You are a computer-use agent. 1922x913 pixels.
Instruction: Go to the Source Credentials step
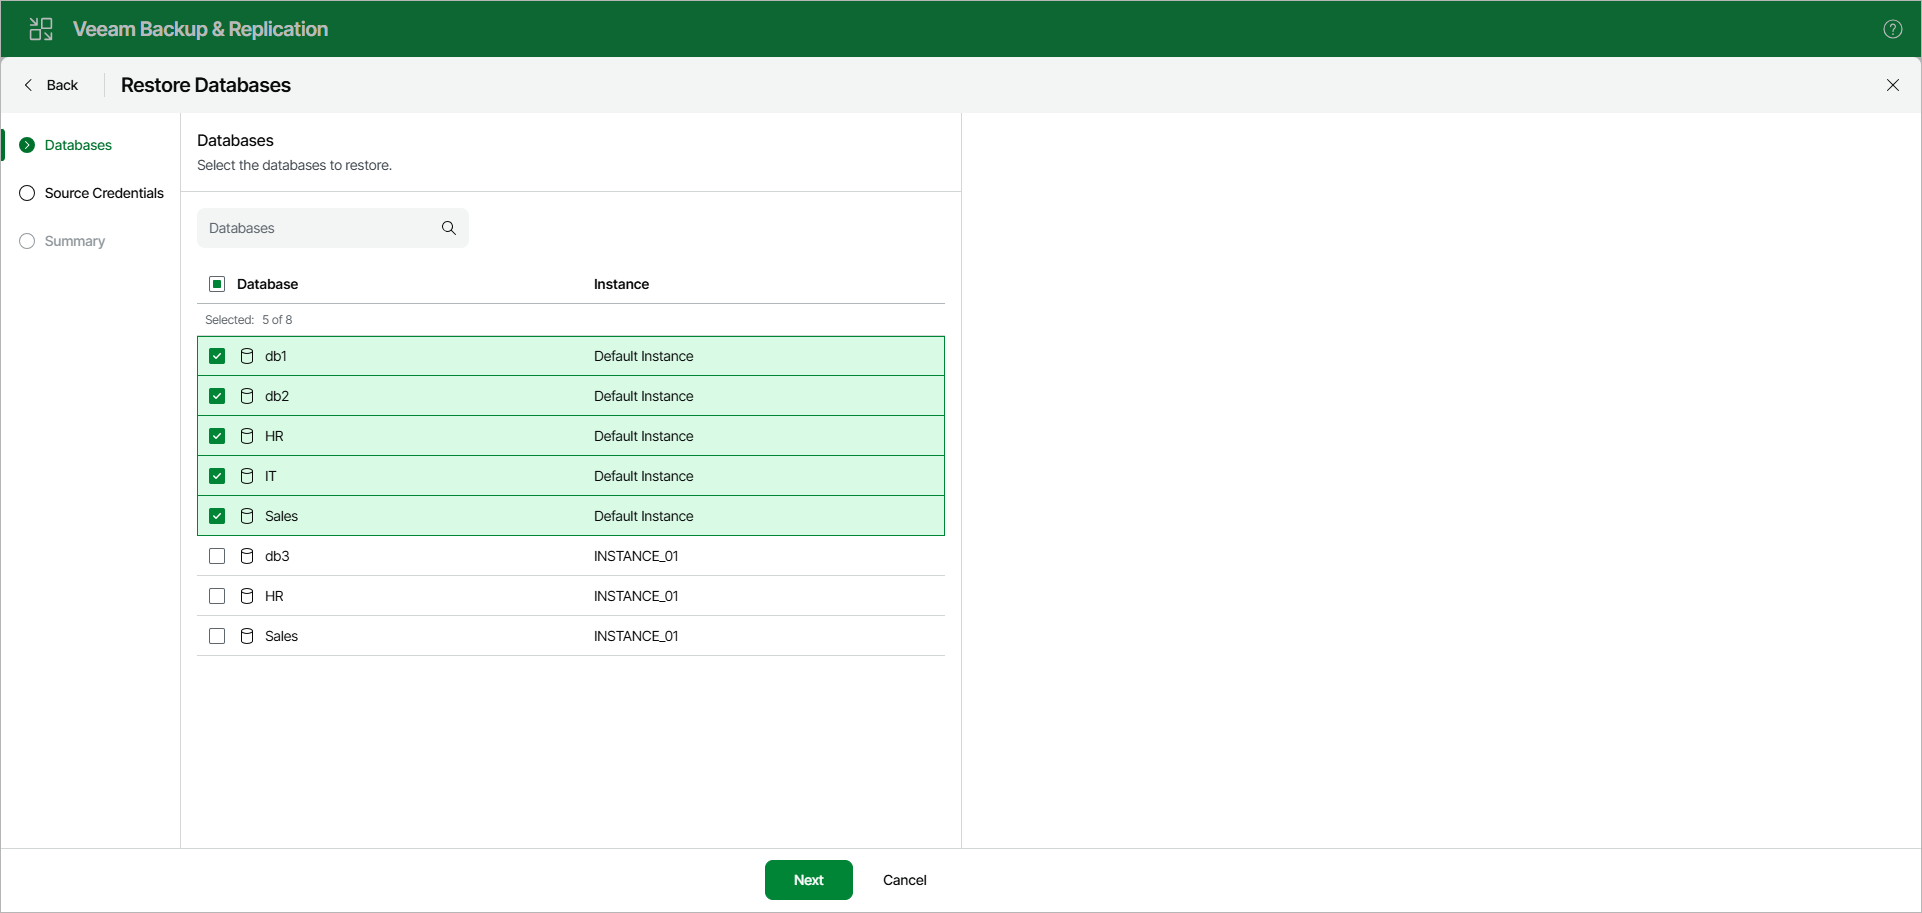(x=104, y=193)
